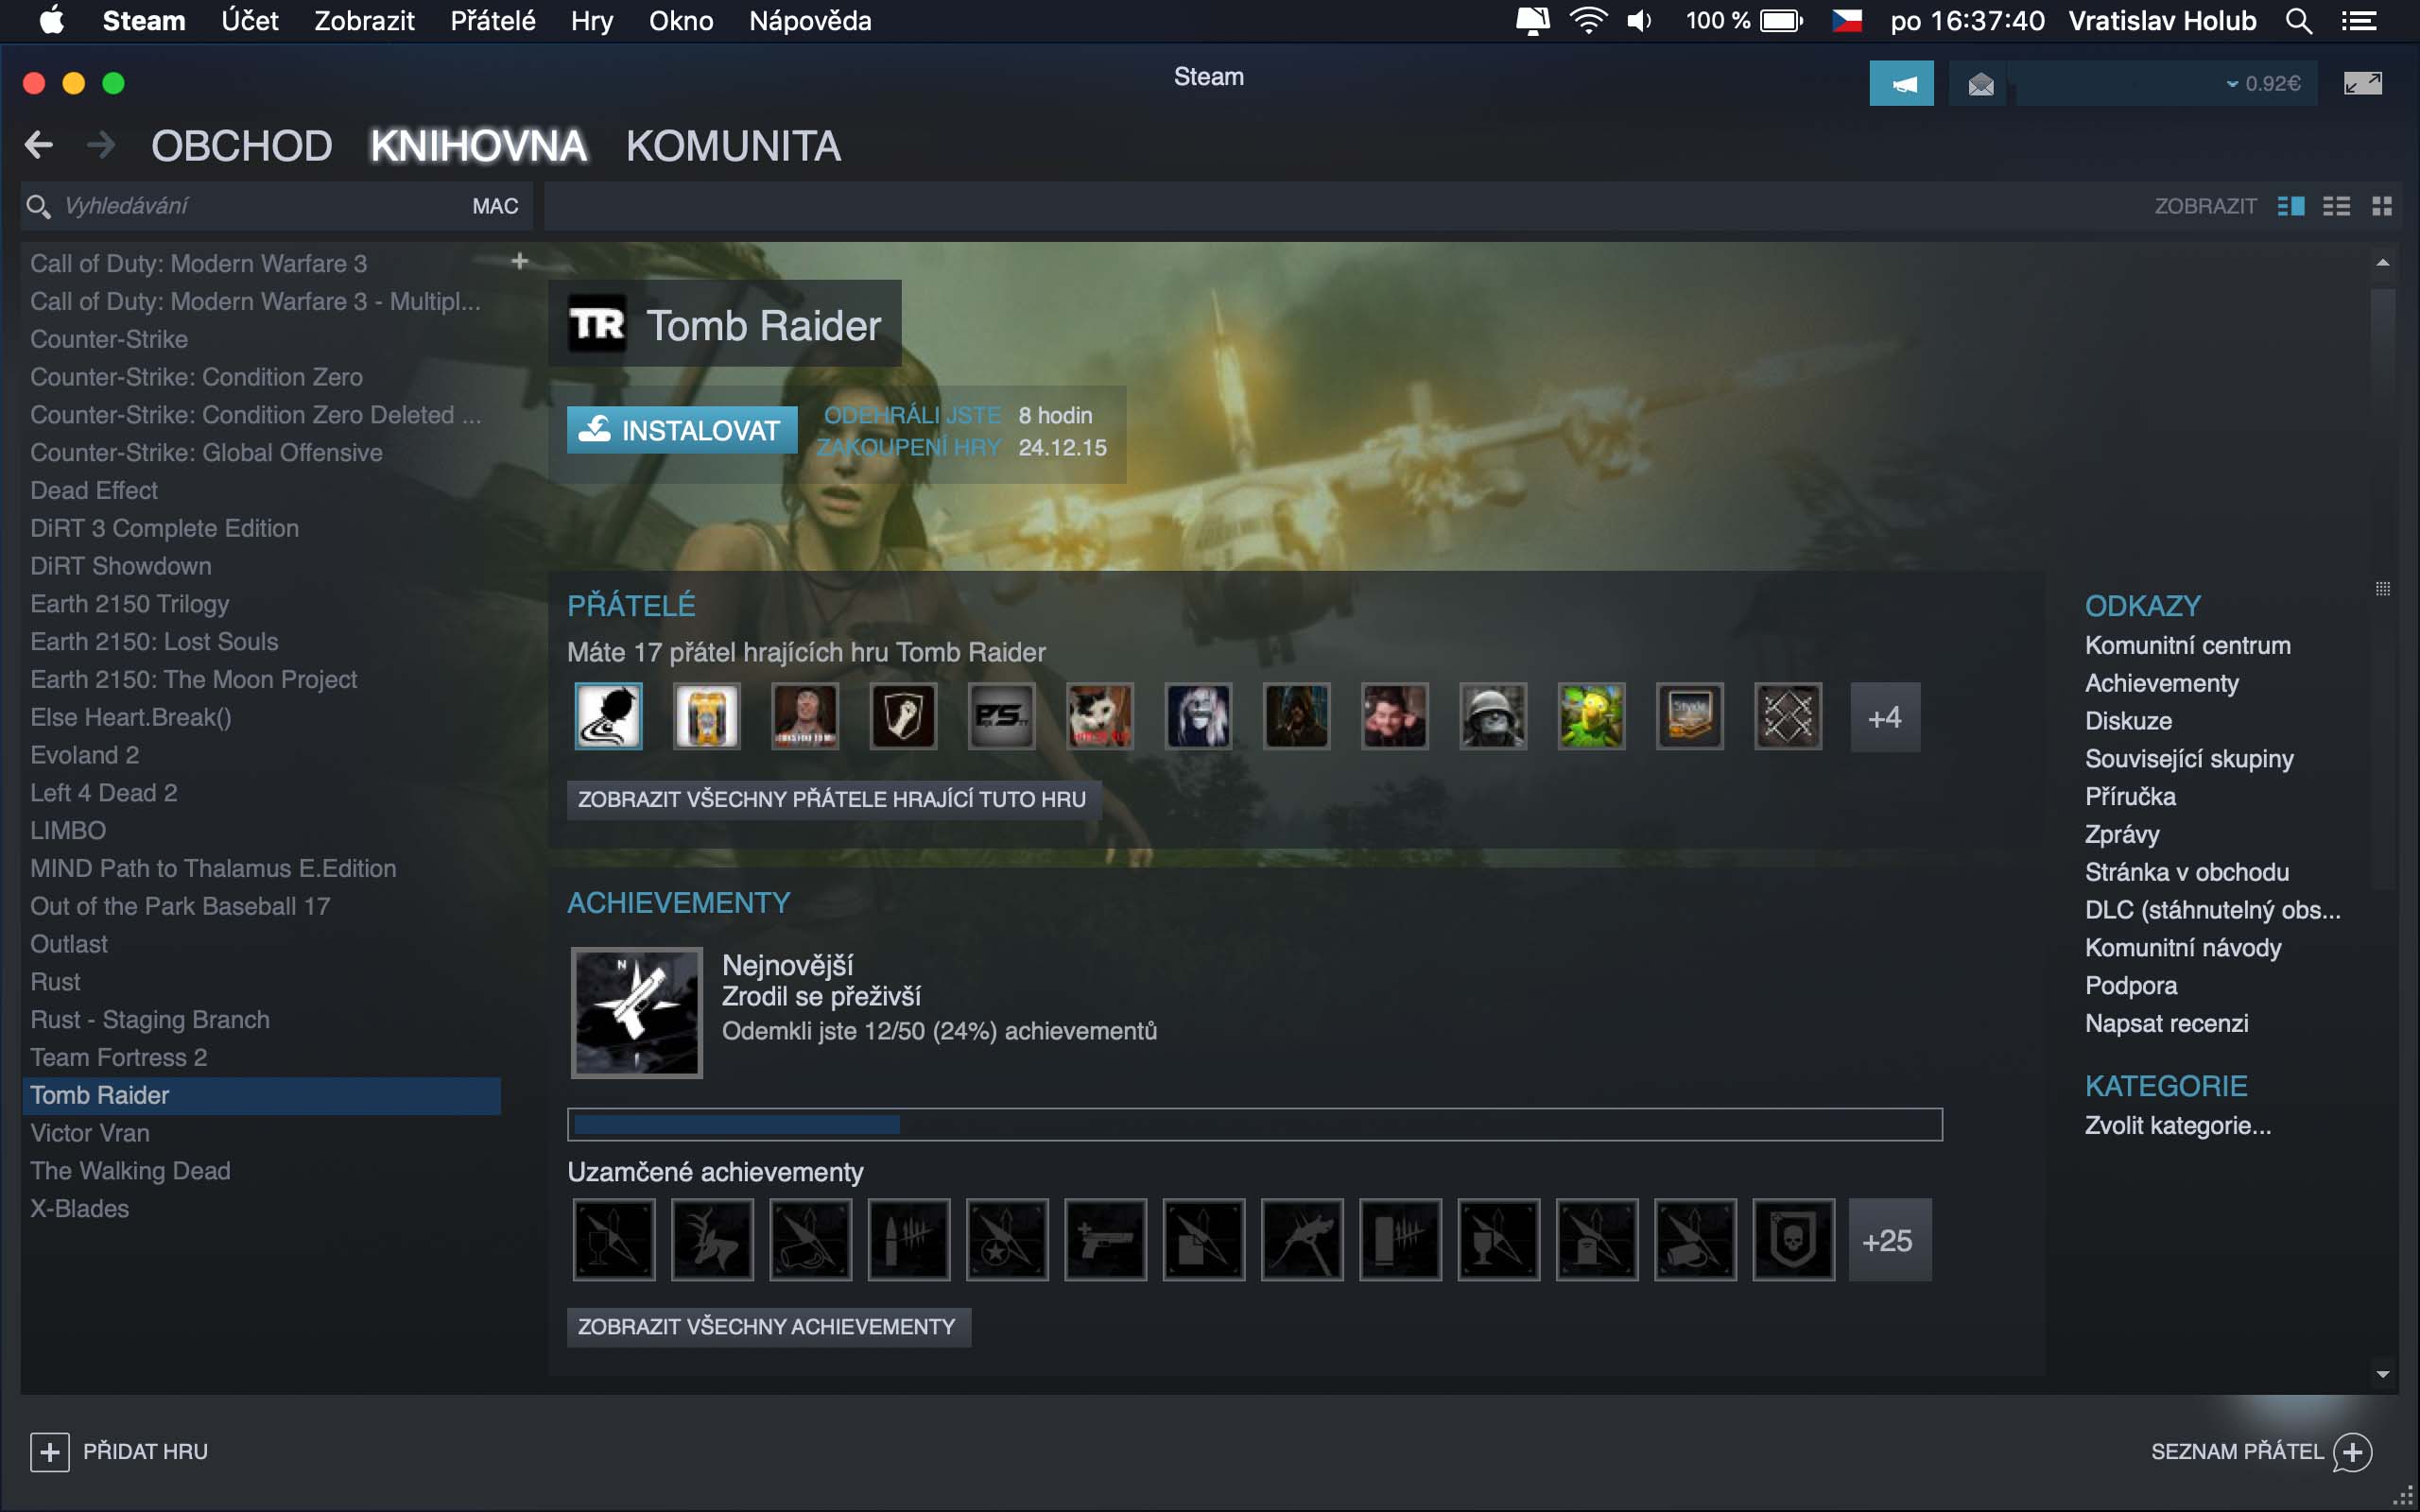Click the achievements progress bar
Screen dimensions: 2420x1512
(1254, 1124)
